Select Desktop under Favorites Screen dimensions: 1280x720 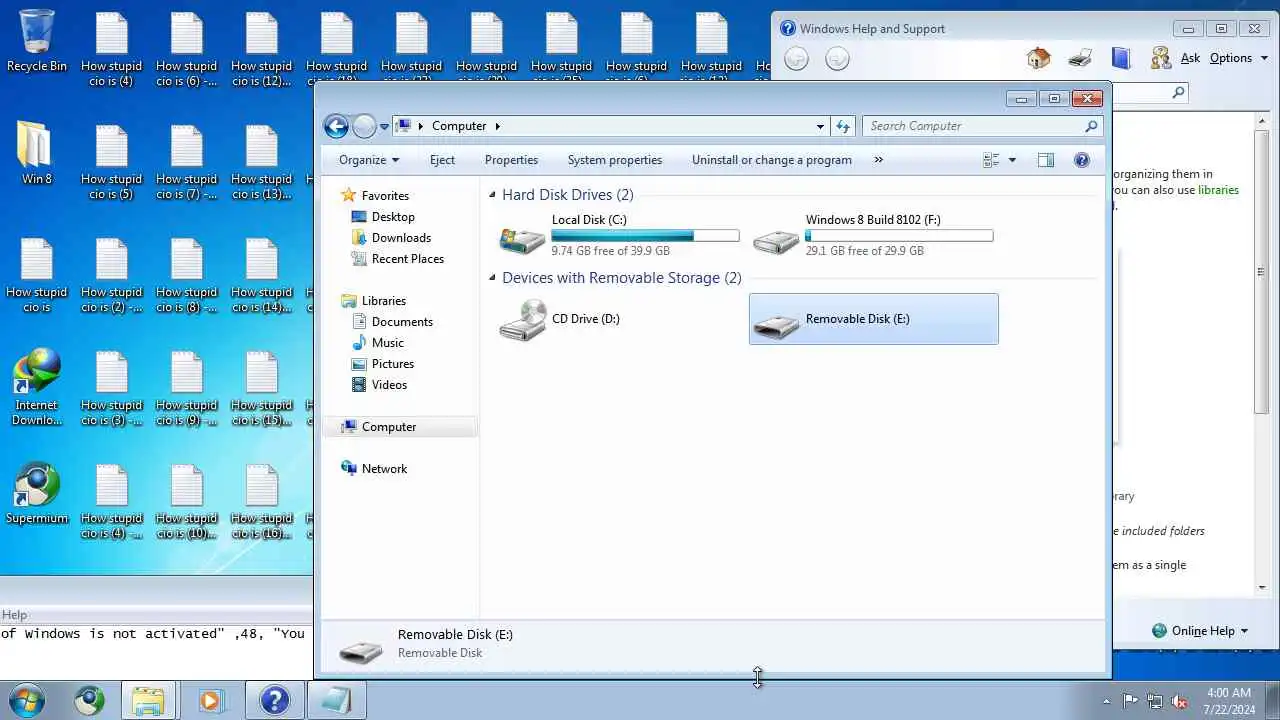(x=393, y=217)
